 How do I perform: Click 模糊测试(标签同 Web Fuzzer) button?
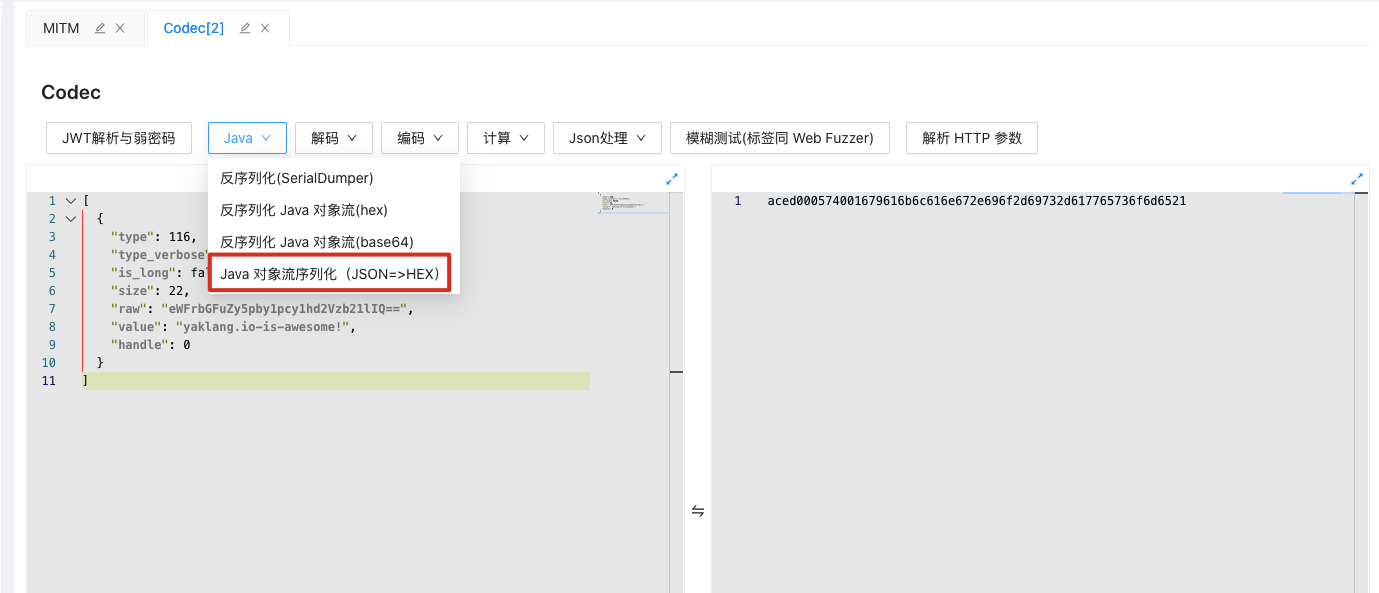tap(780, 138)
